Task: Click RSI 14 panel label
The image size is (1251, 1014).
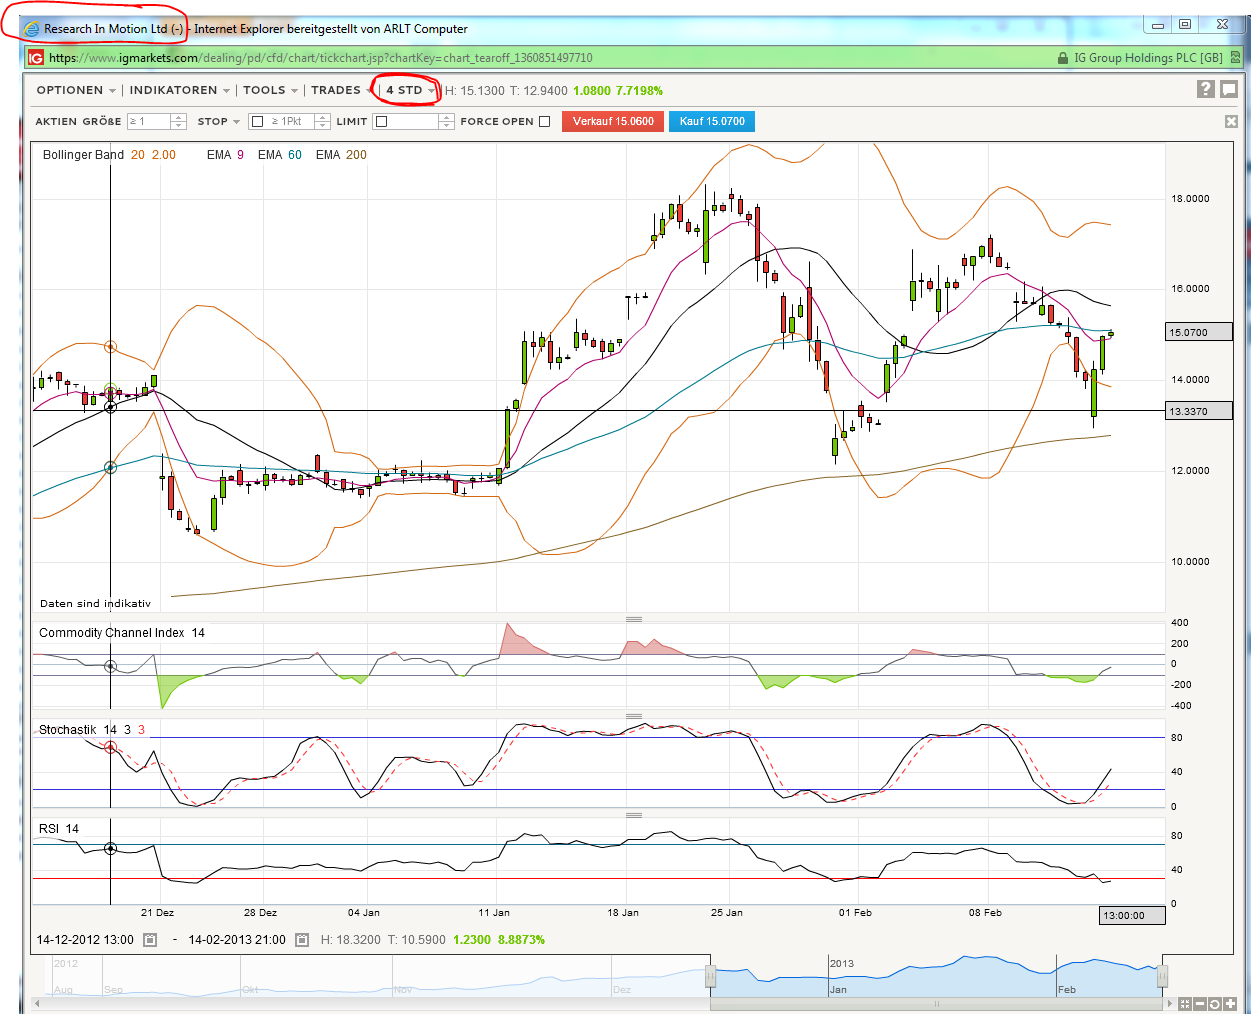Action: [x=59, y=829]
